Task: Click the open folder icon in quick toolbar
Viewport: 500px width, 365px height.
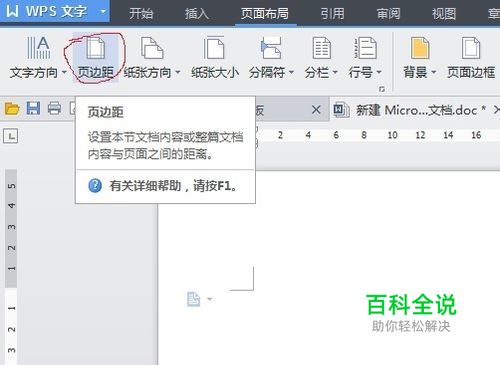Action: [12, 109]
